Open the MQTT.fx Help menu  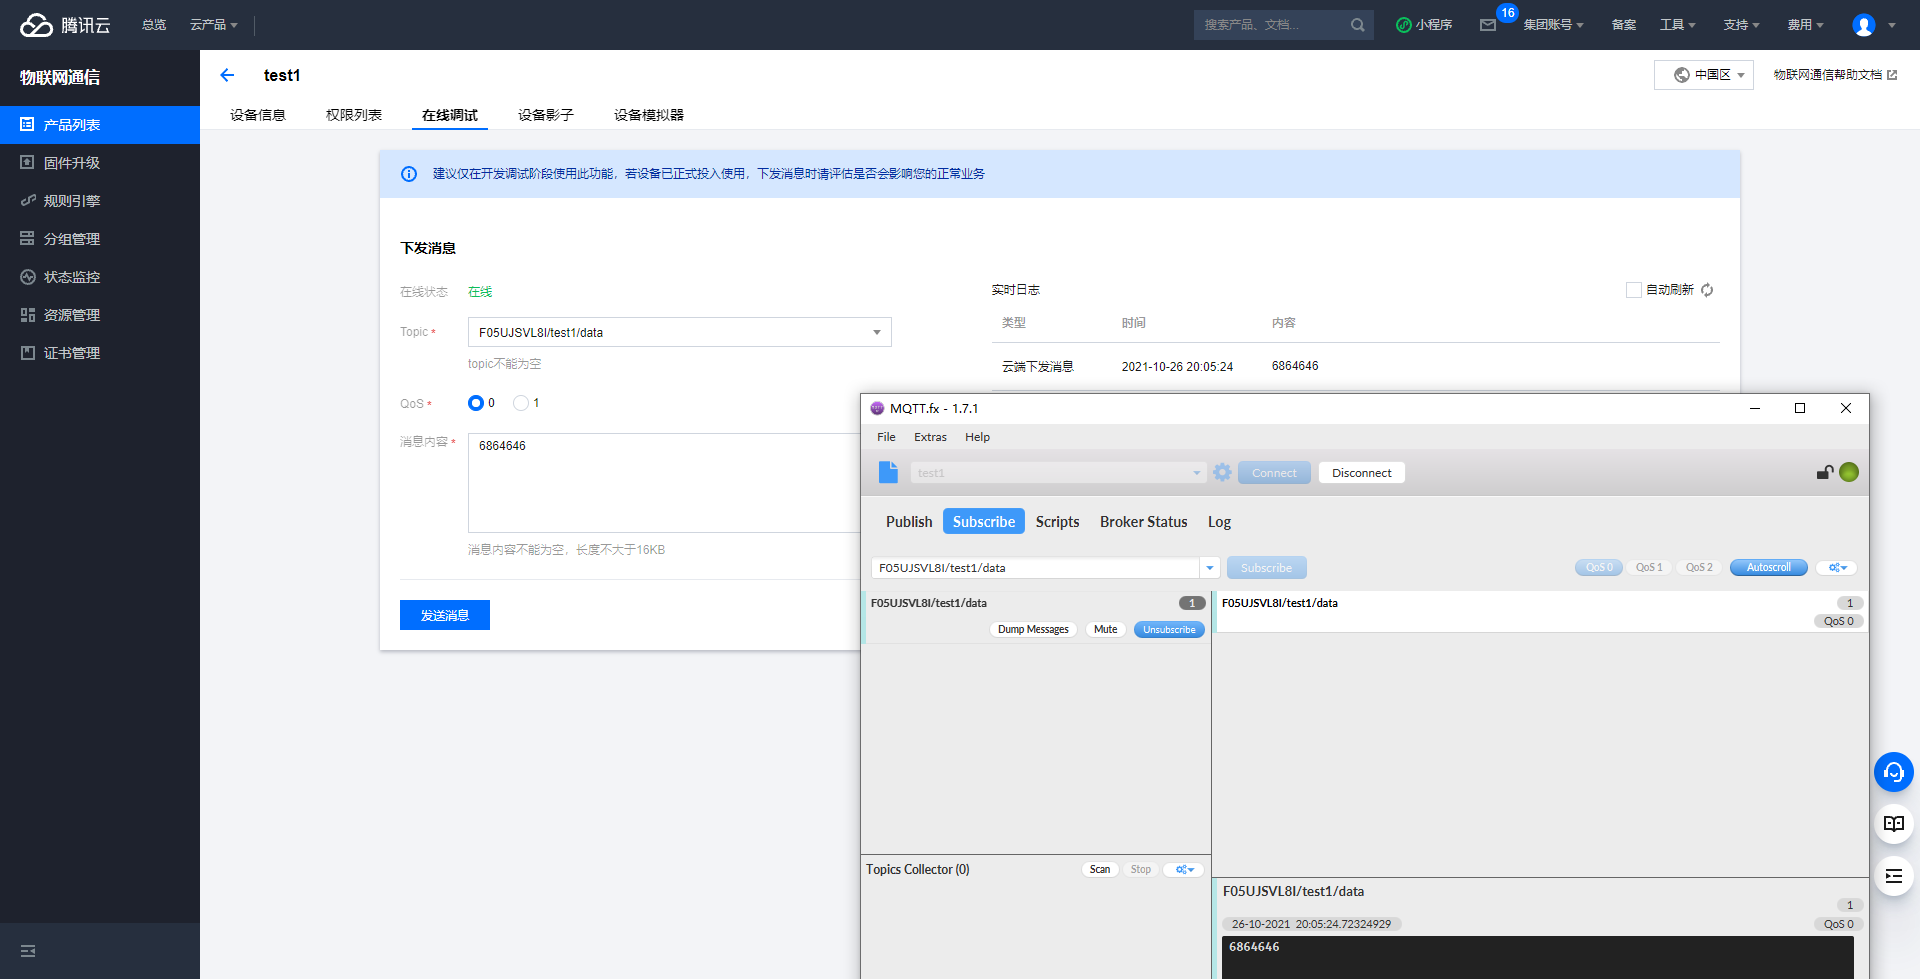pos(977,437)
